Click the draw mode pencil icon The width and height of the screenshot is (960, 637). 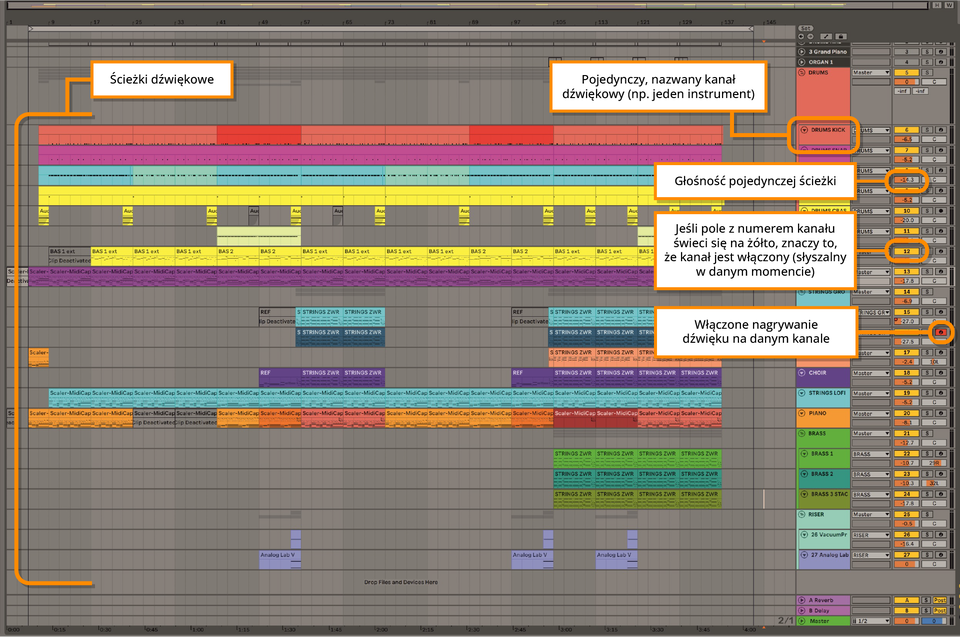pos(827,36)
